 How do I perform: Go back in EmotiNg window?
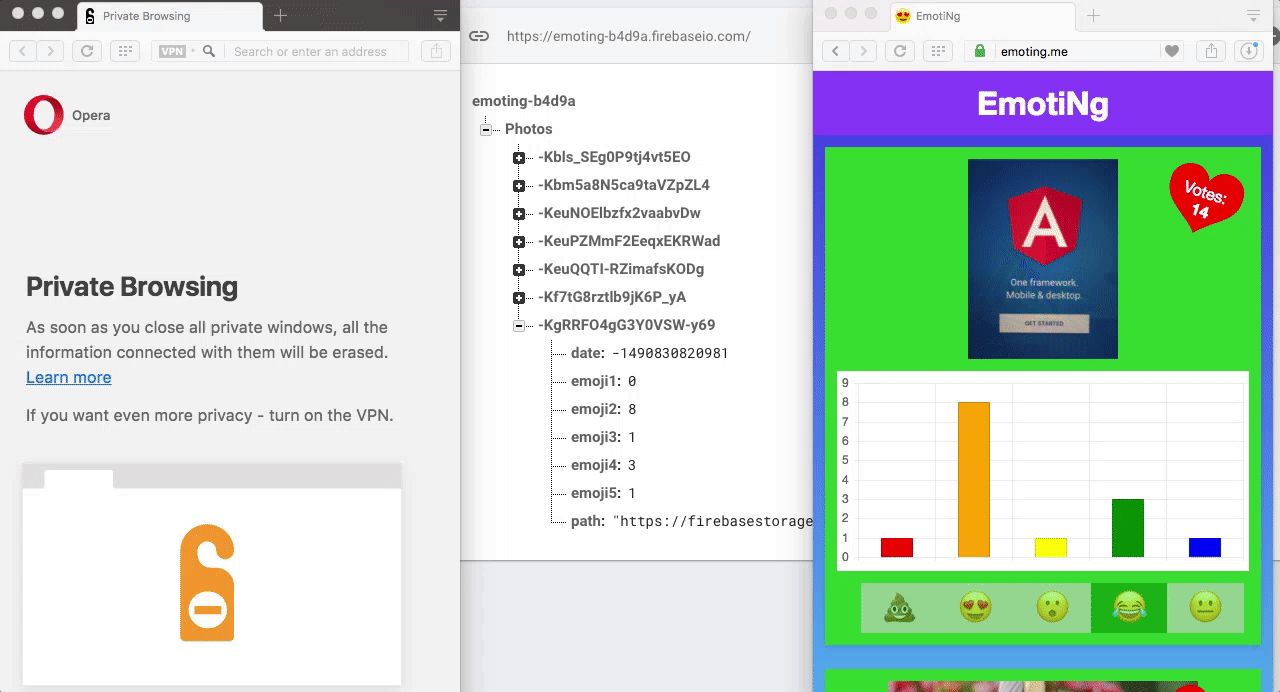(x=836, y=51)
